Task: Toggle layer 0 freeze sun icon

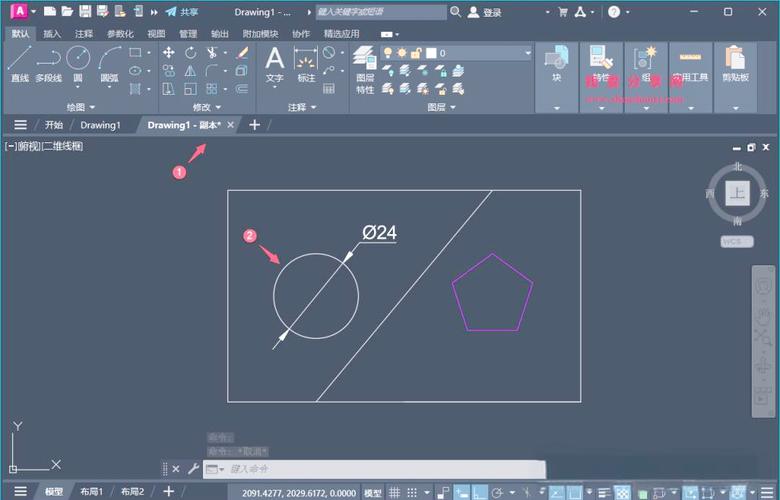Action: click(x=402, y=53)
